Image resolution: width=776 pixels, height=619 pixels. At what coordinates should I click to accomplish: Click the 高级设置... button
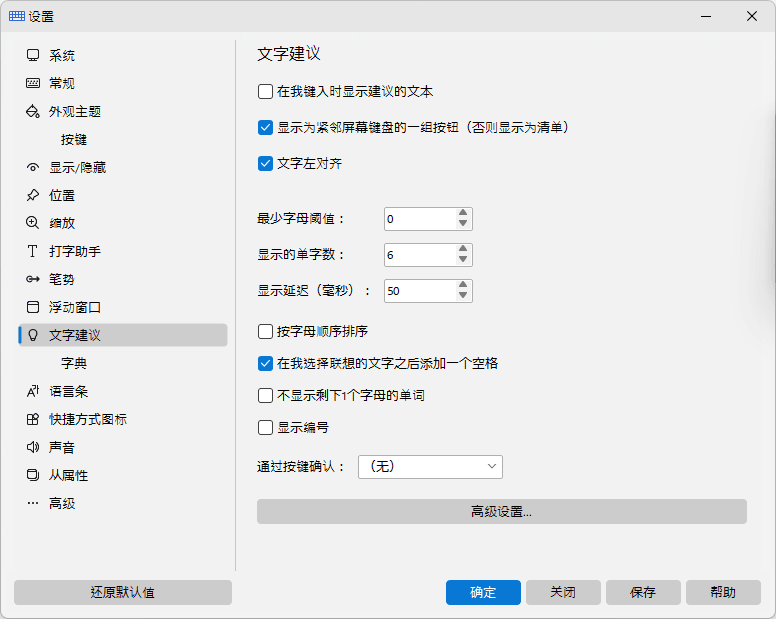(x=501, y=511)
